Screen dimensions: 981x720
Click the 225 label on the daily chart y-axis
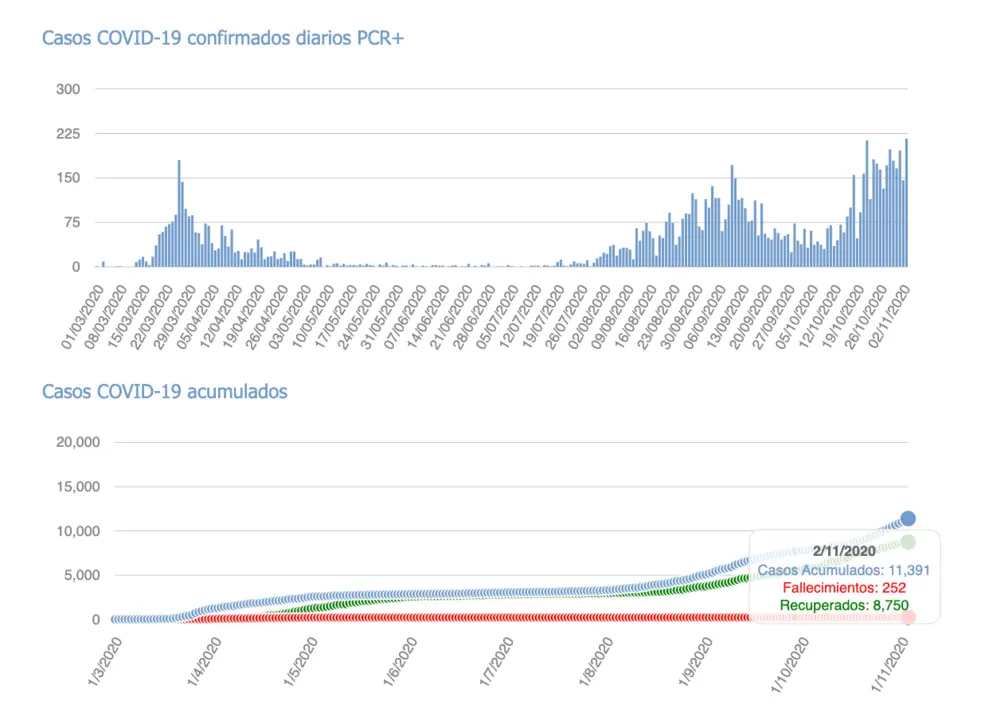tap(68, 134)
